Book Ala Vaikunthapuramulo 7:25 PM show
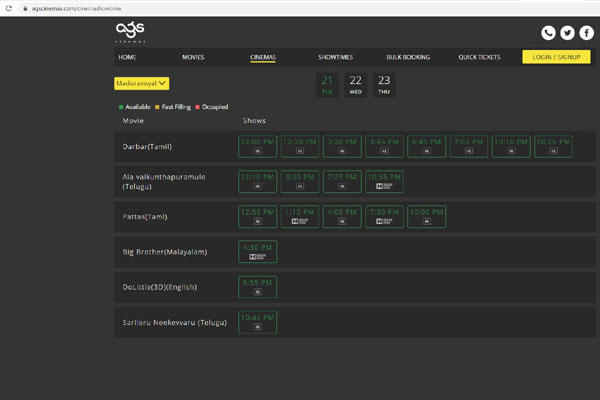600x400 pixels. click(x=342, y=181)
